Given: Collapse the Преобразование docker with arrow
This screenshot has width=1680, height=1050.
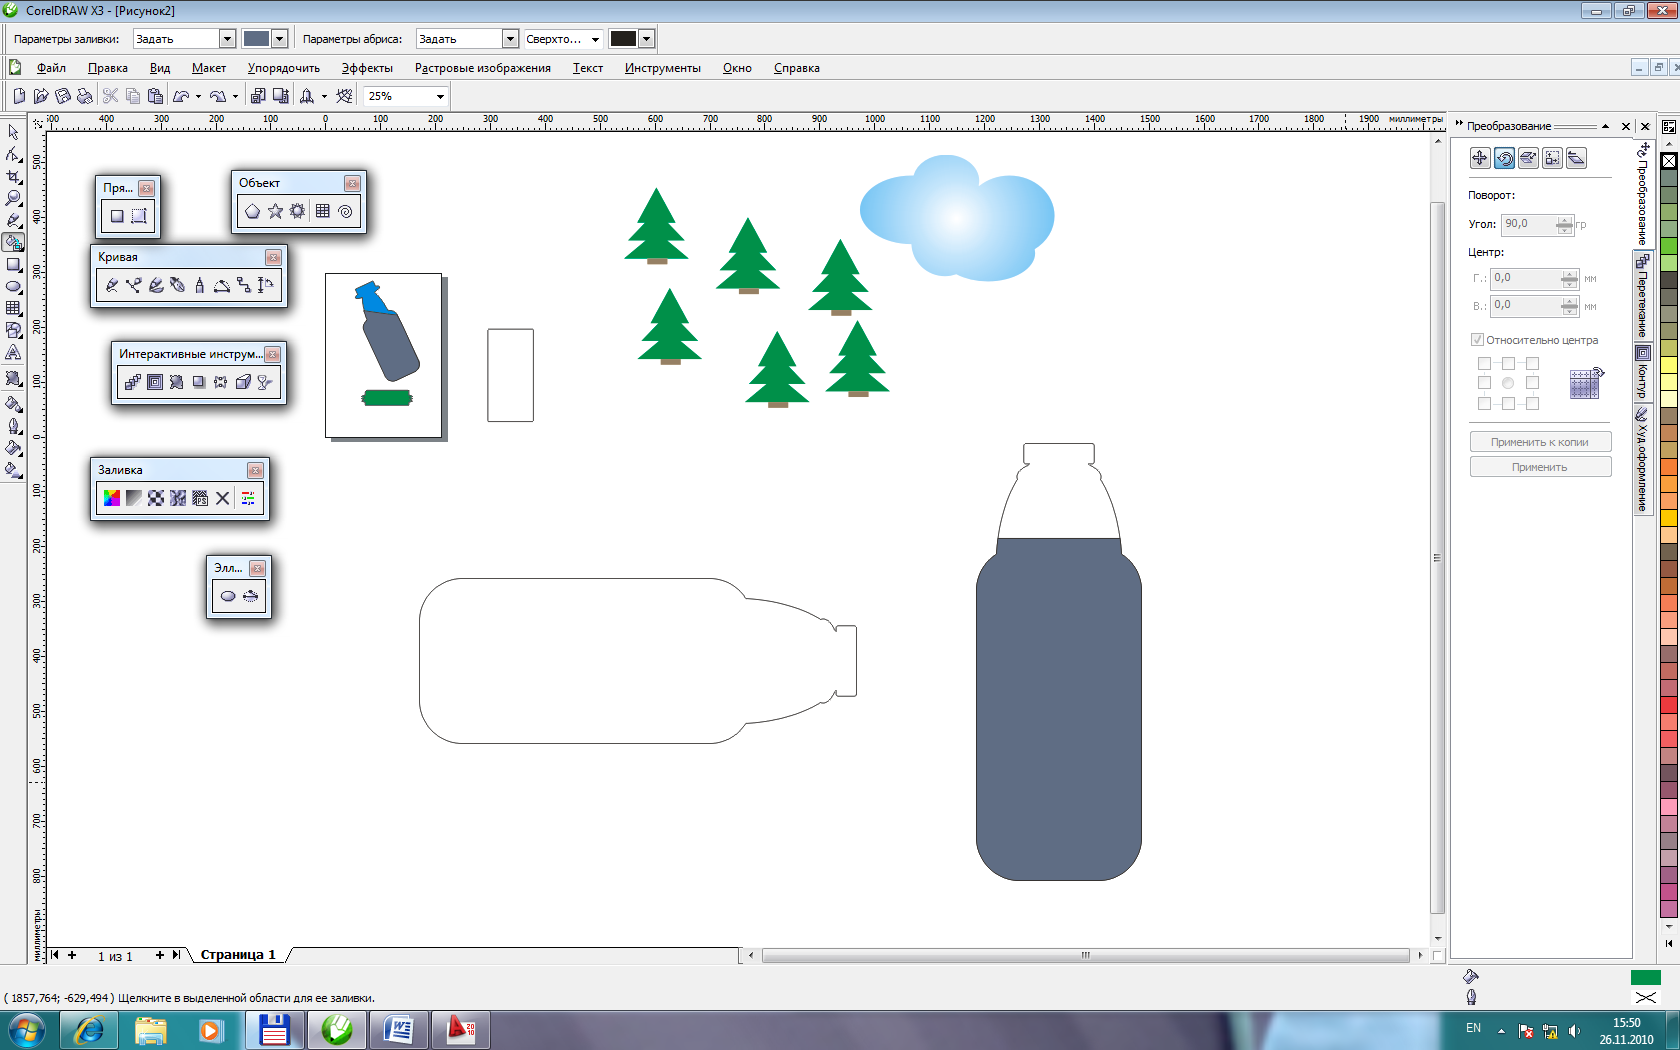Looking at the screenshot, I should pyautogui.click(x=1605, y=126).
